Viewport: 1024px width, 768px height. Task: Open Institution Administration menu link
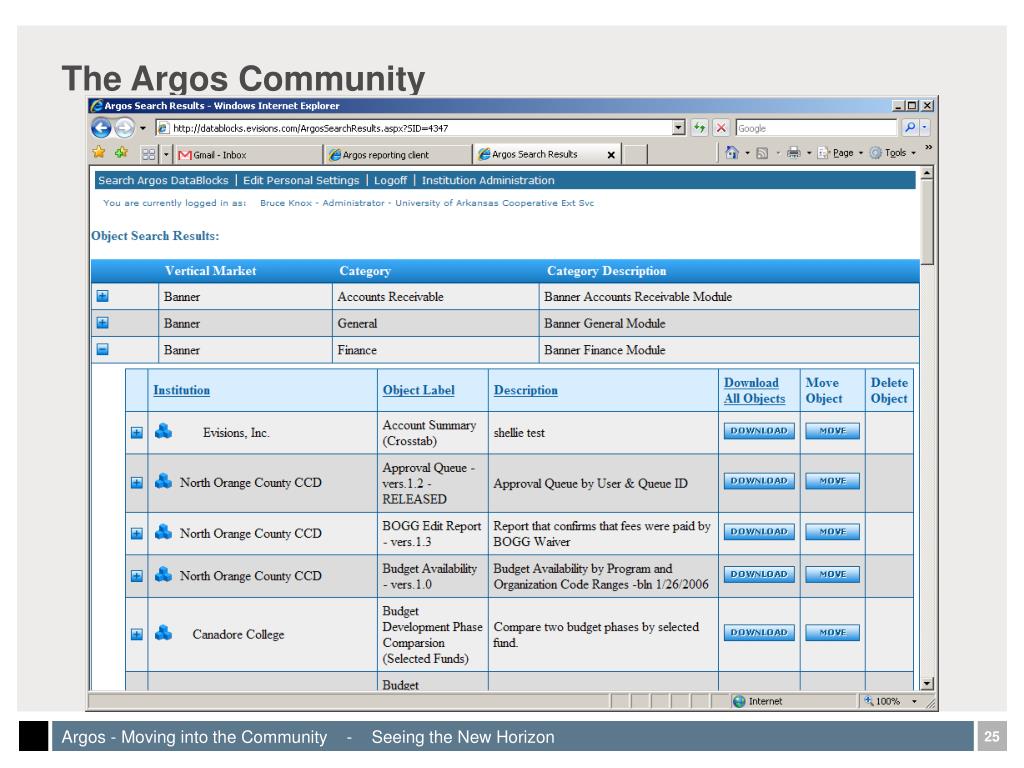[x=488, y=180]
